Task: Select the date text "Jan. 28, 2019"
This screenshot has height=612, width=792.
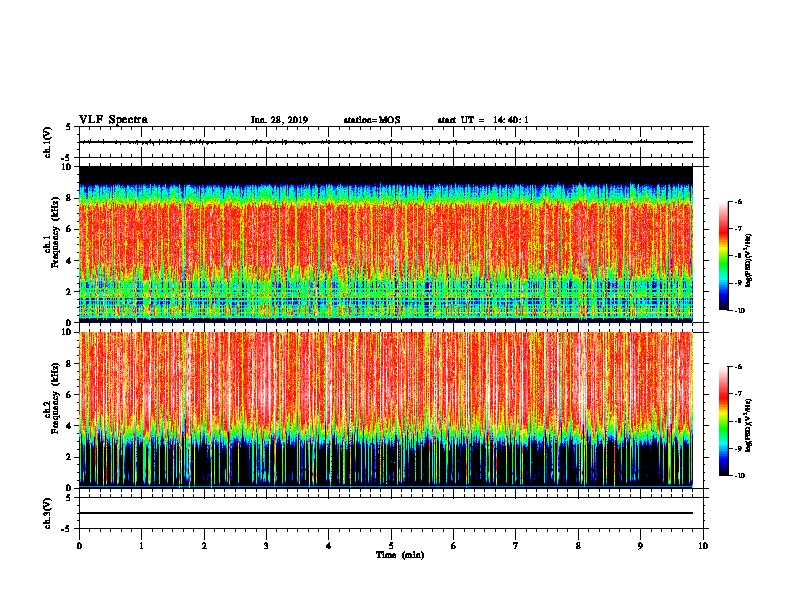Action: (x=279, y=120)
